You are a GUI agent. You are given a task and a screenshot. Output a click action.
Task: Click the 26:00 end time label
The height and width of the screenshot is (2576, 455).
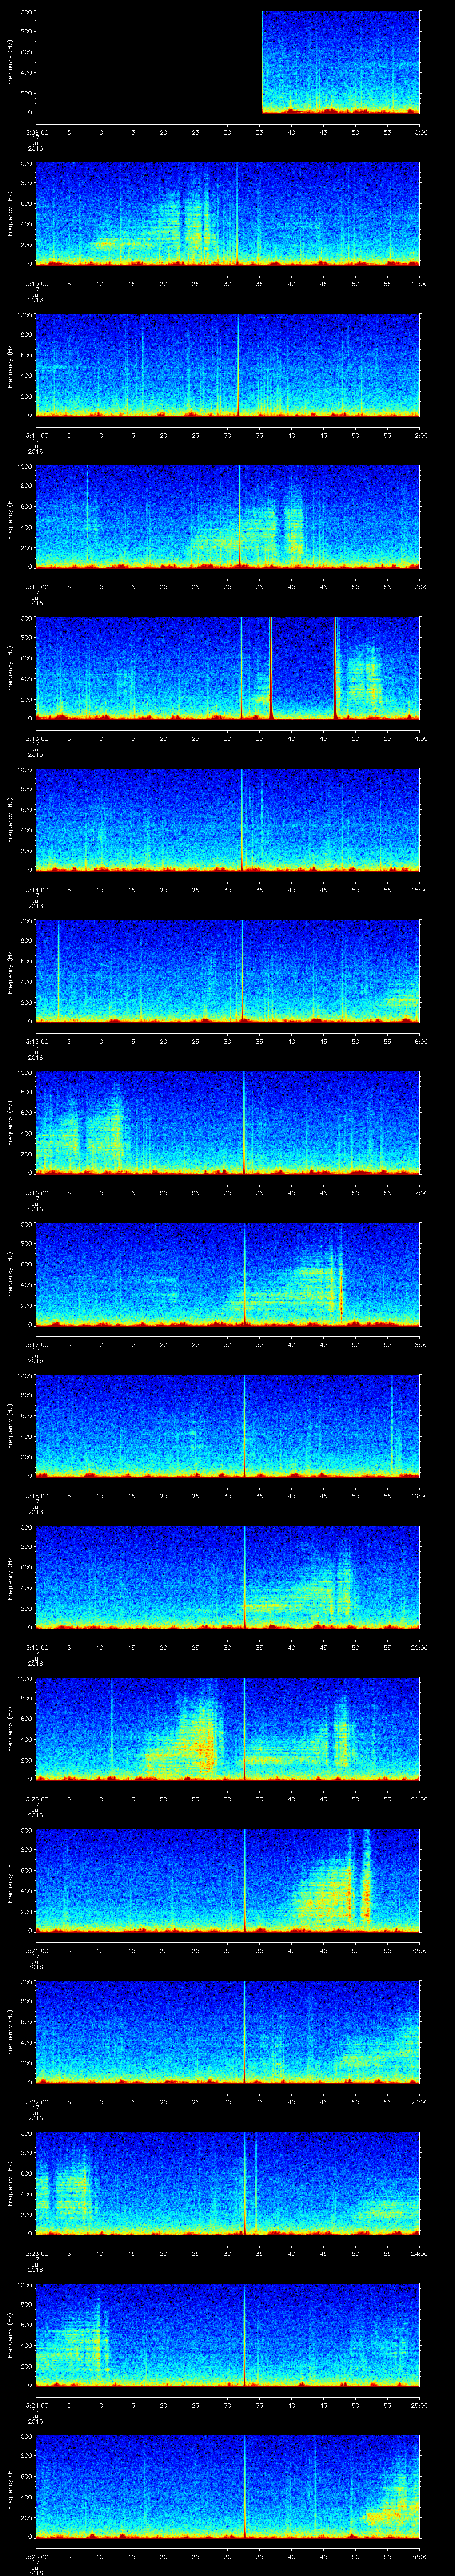(419, 2556)
